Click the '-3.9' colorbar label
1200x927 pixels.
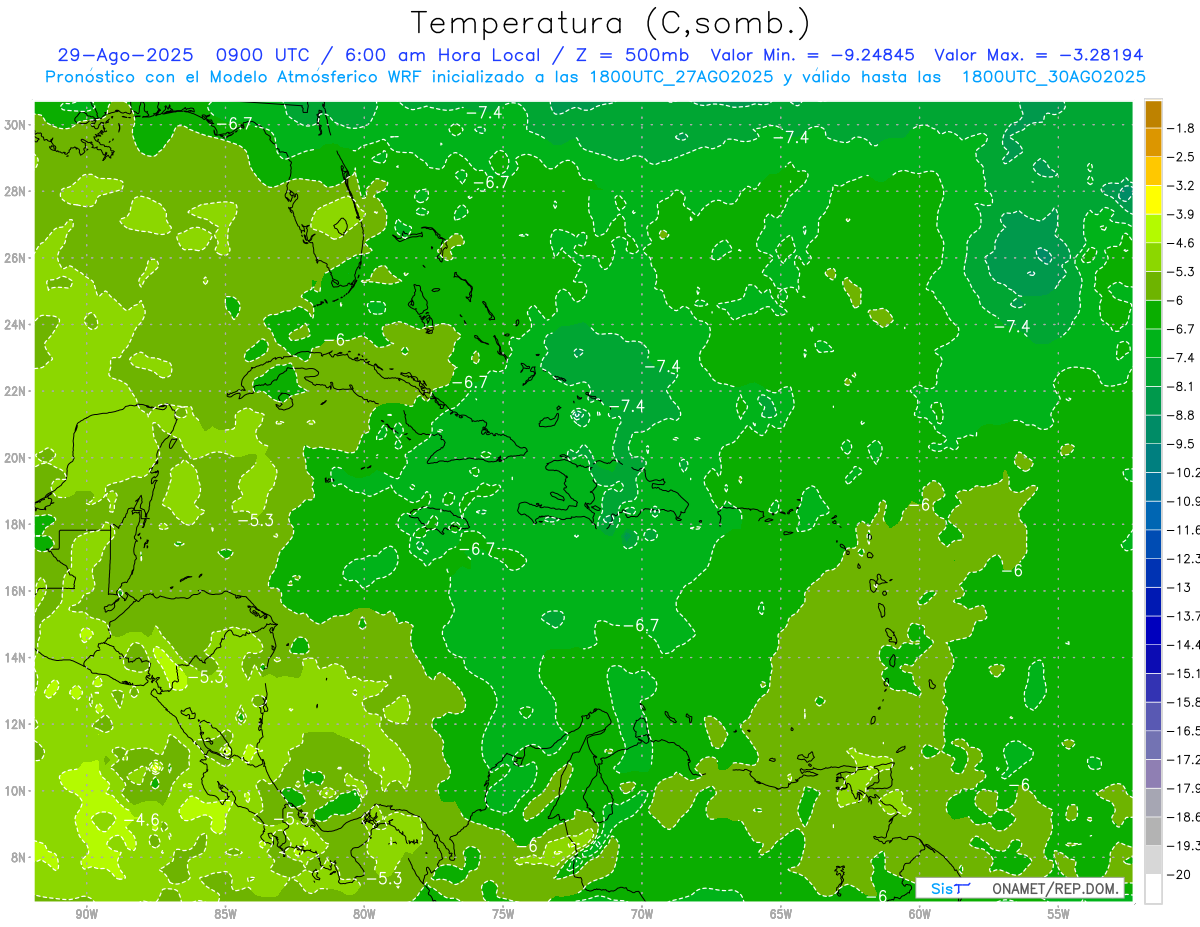click(1183, 214)
